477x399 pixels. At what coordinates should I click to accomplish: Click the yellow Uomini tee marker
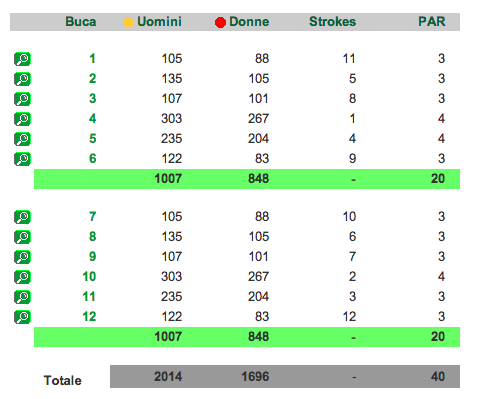click(128, 23)
